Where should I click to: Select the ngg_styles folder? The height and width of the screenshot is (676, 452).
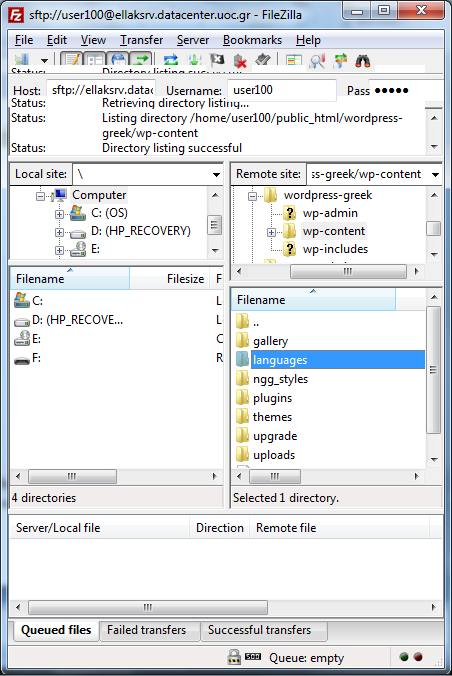272,379
